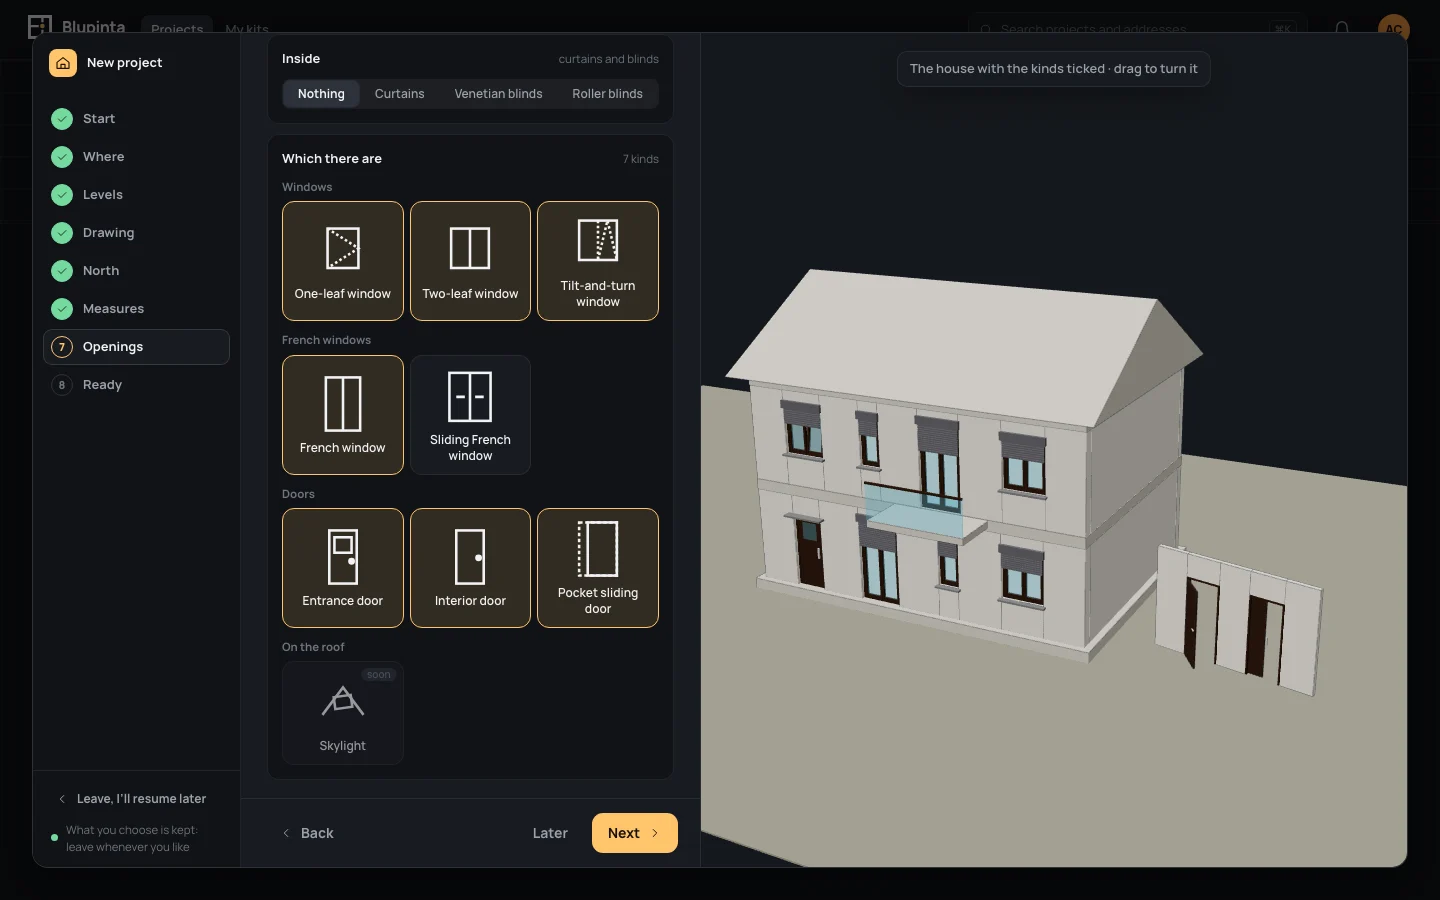Viewport: 1440px width, 900px height.
Task: Click the green checkmark beside Levels
Action: coord(62,195)
